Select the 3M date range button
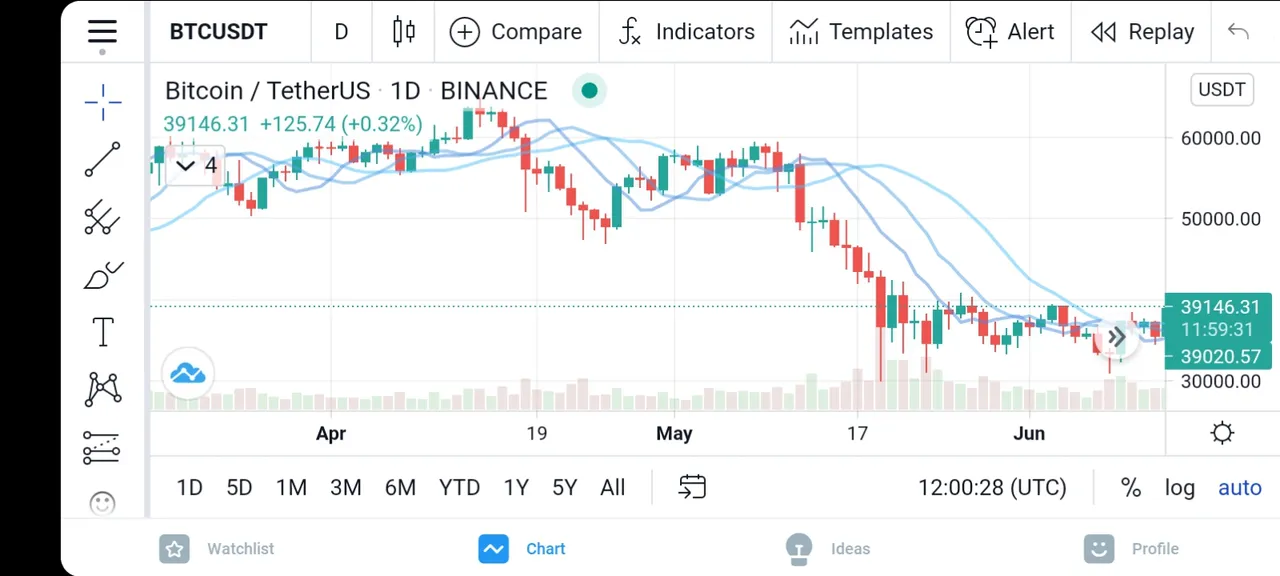Screen dimensions: 1280x576 346,488
